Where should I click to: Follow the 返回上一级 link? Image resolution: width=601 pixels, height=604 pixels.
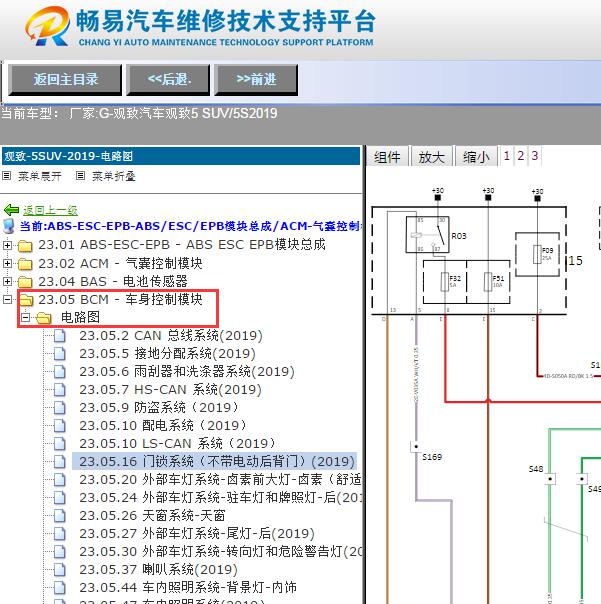point(50,210)
